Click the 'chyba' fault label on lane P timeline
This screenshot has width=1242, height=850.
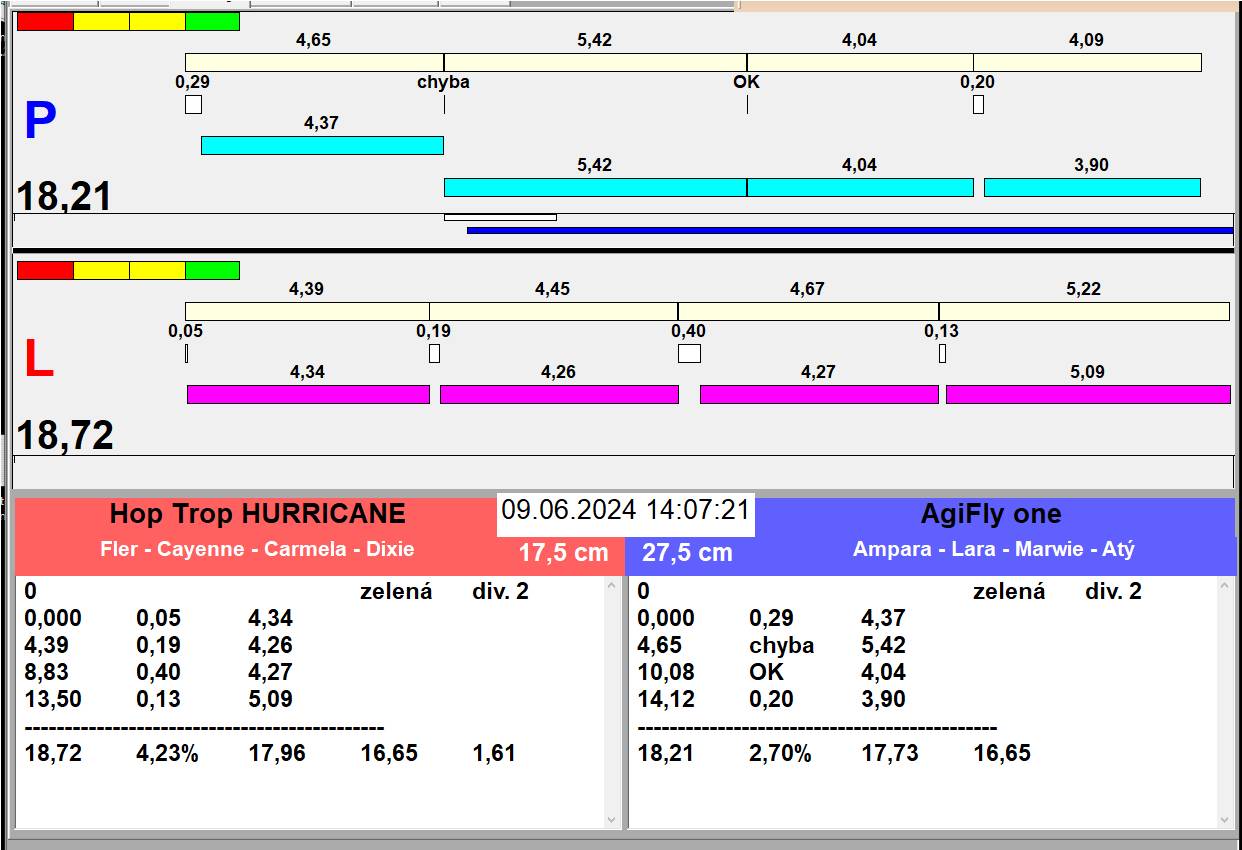pyautogui.click(x=443, y=82)
